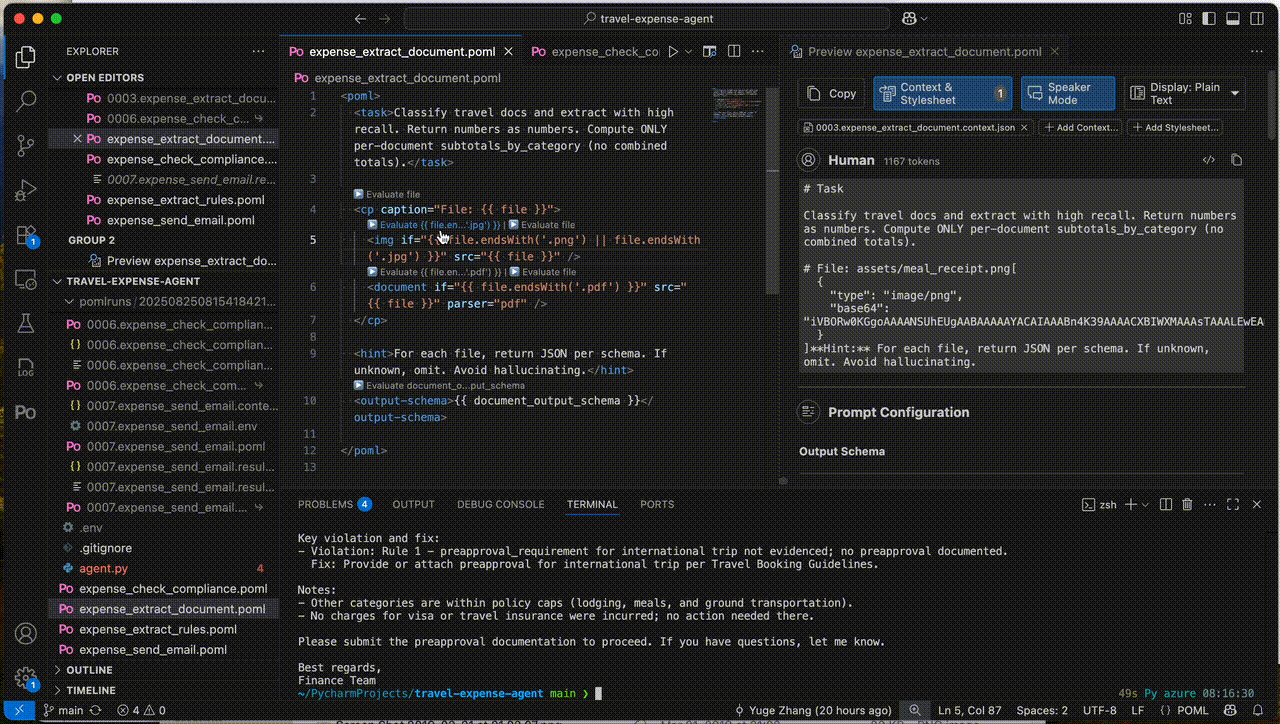
Task: Open Run and Debug view
Action: (x=27, y=190)
